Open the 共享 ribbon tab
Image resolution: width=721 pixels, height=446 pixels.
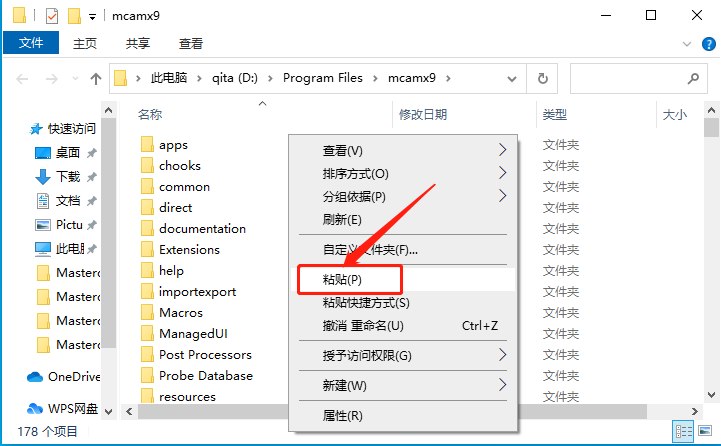(137, 44)
